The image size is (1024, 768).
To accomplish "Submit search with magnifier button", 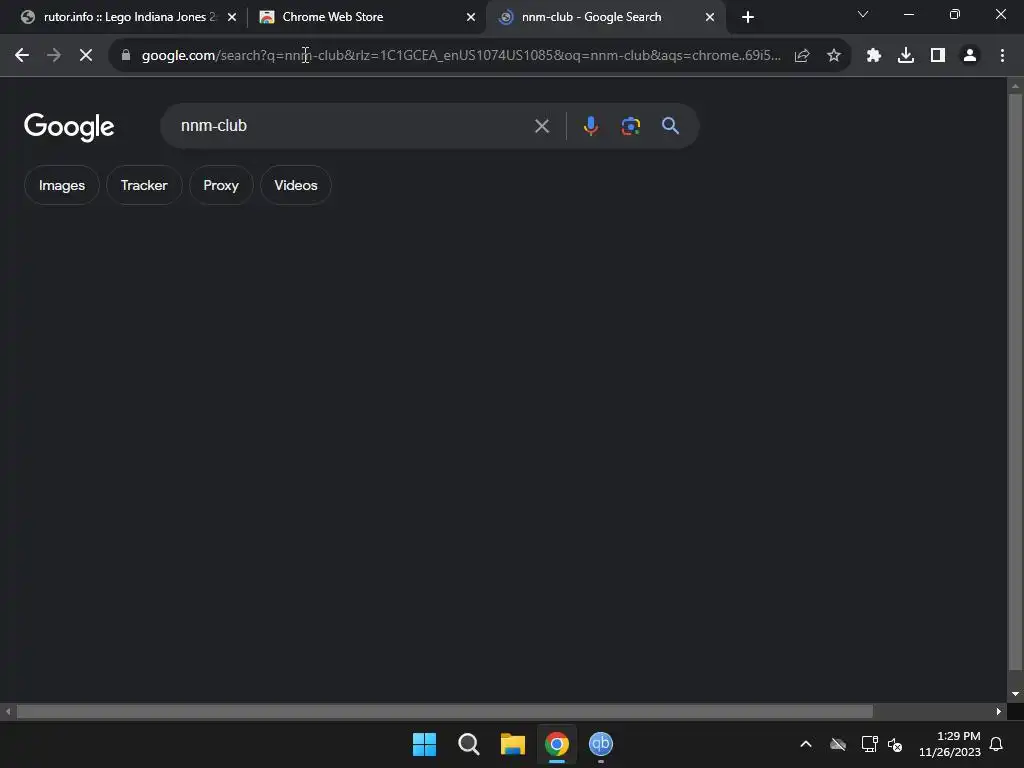I will [x=670, y=126].
